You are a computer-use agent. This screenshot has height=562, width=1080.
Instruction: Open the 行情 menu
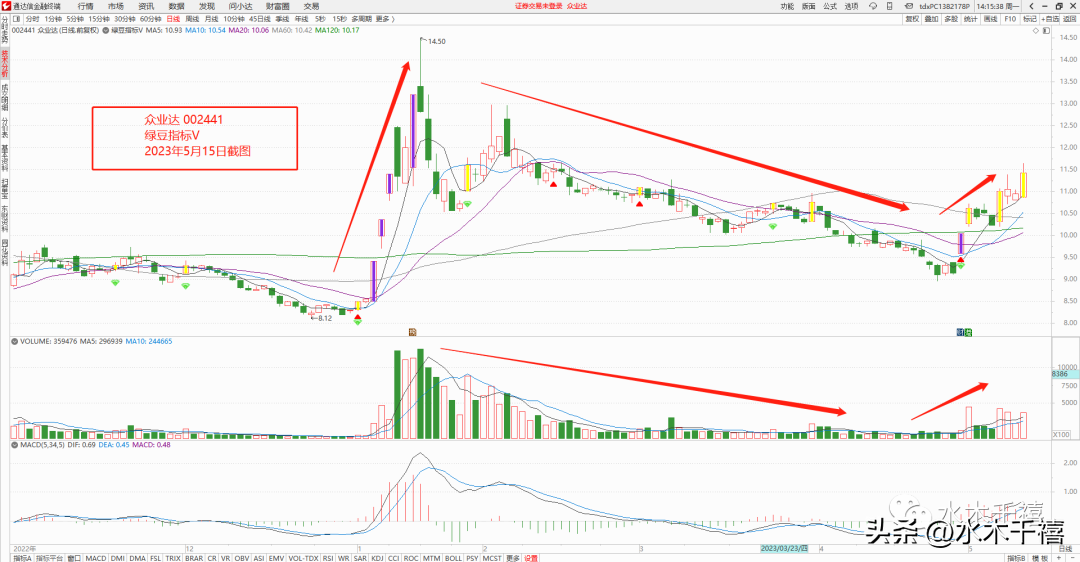coord(85,6)
